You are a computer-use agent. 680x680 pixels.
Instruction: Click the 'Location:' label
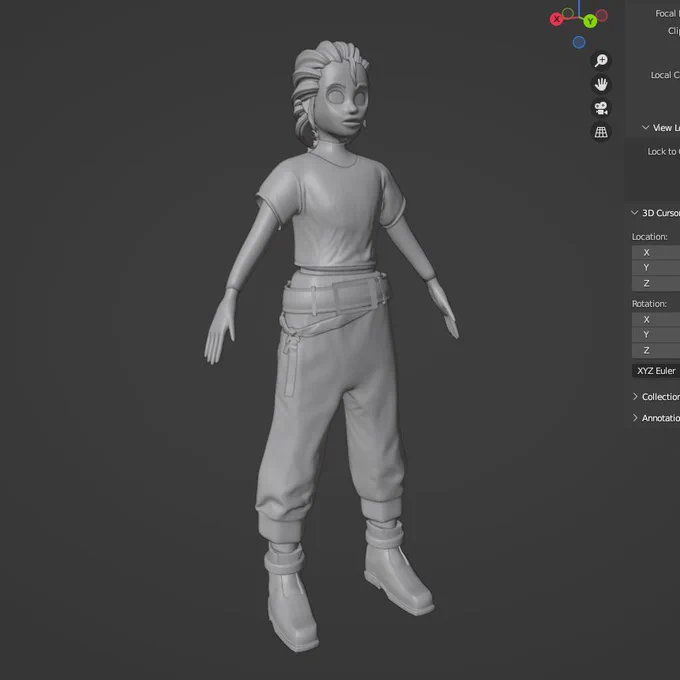[x=649, y=237]
